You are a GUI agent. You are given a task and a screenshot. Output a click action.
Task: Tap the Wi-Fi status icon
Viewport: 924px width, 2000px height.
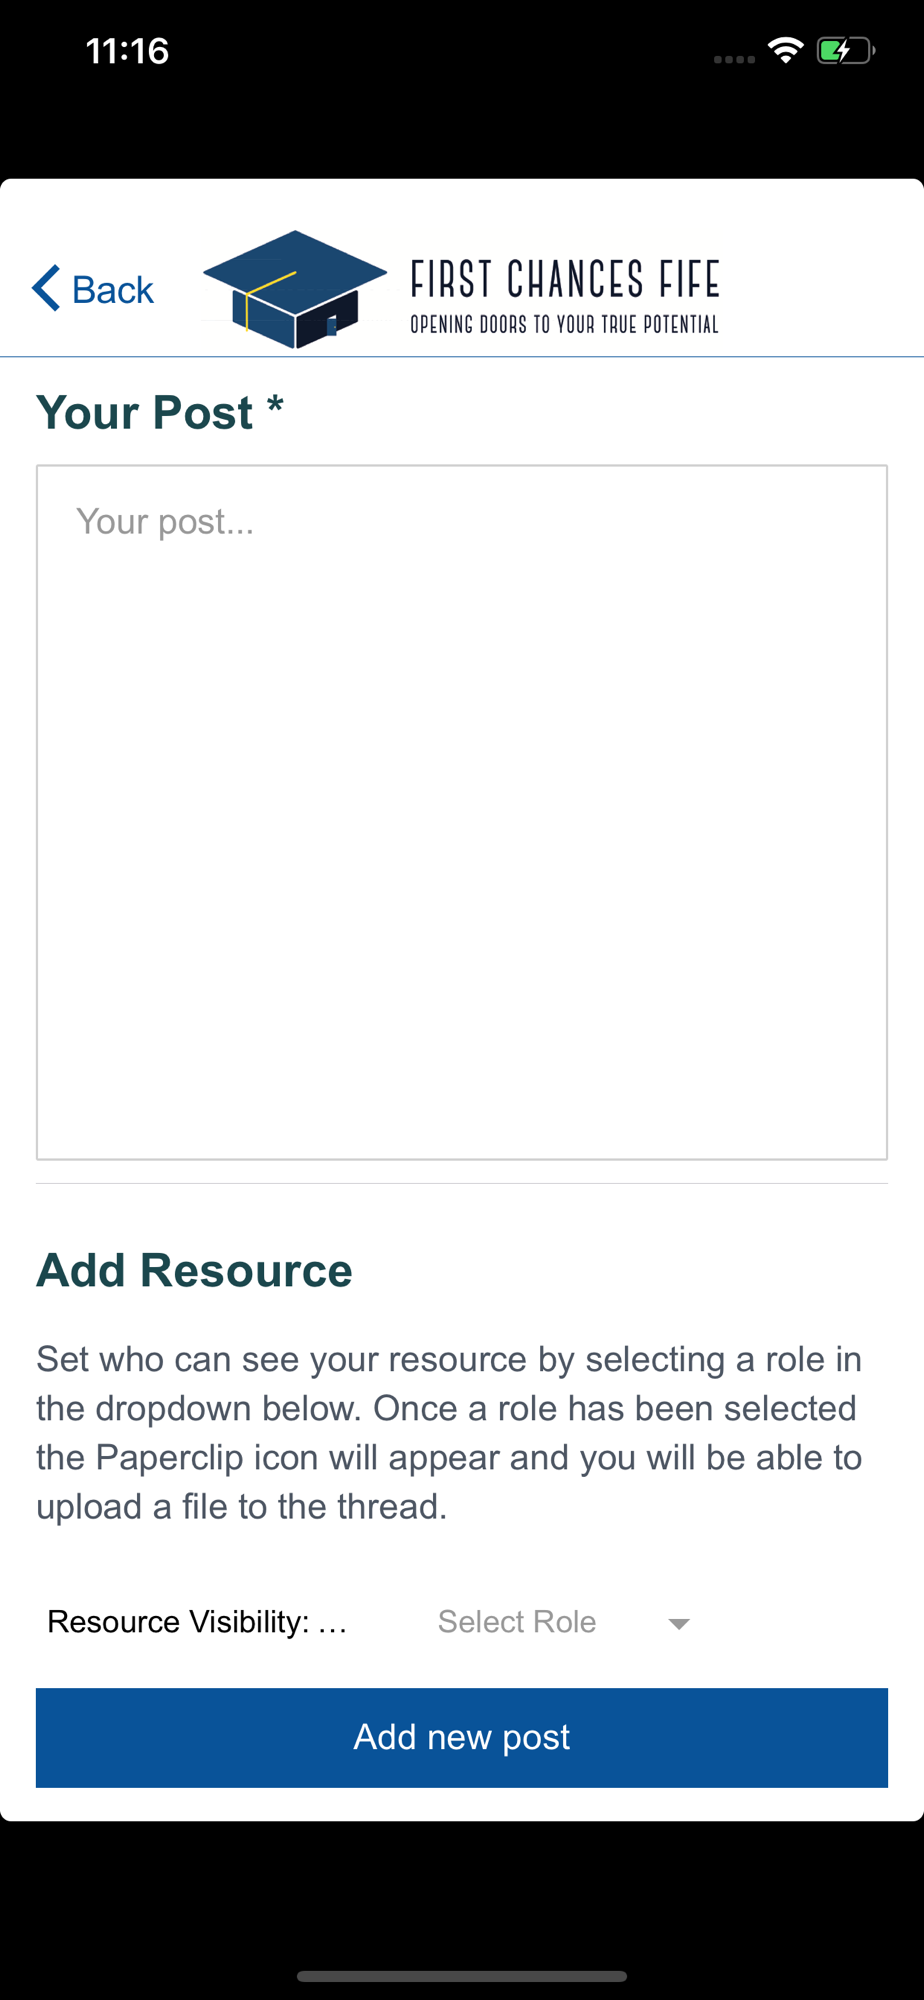tap(786, 50)
